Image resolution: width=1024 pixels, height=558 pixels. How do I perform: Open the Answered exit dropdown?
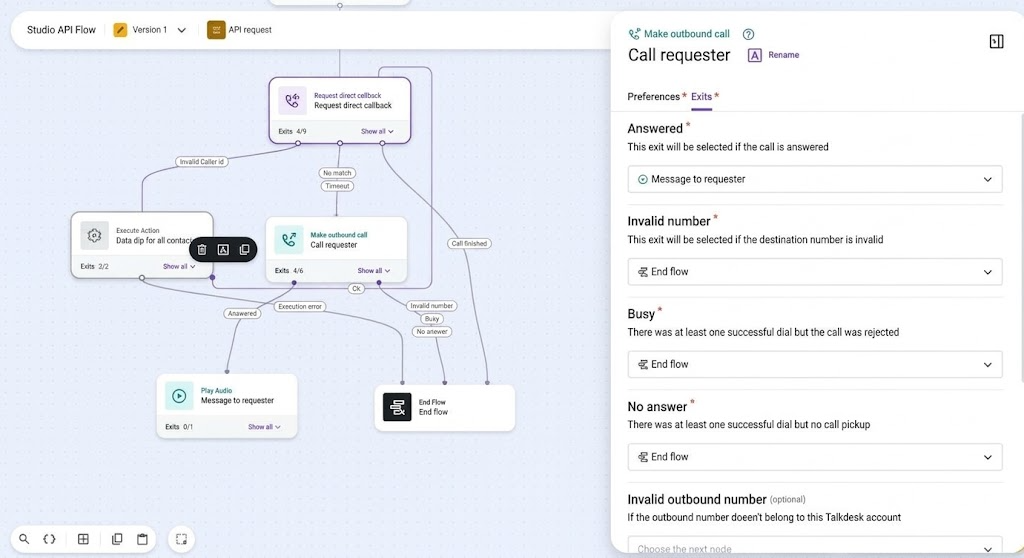(815, 179)
